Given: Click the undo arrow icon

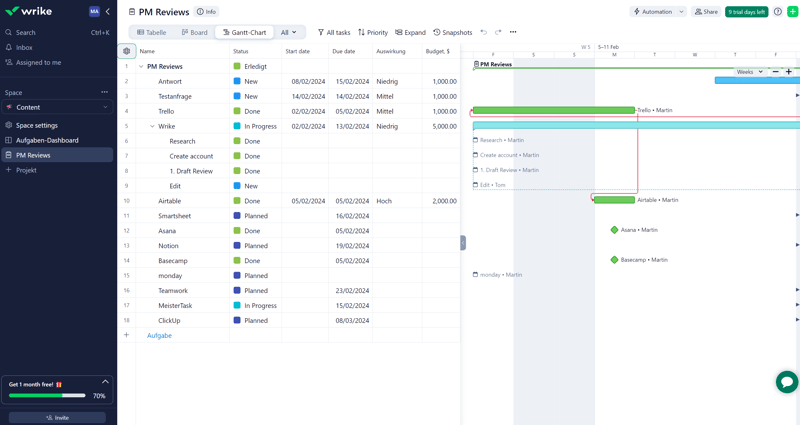Looking at the screenshot, I should [x=484, y=32].
